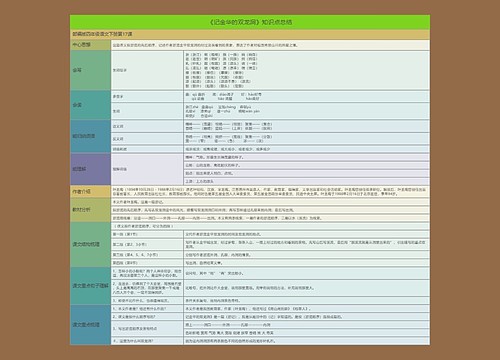Select the tan subtitle row under the title
The image size is (500, 360).
(250, 34)
